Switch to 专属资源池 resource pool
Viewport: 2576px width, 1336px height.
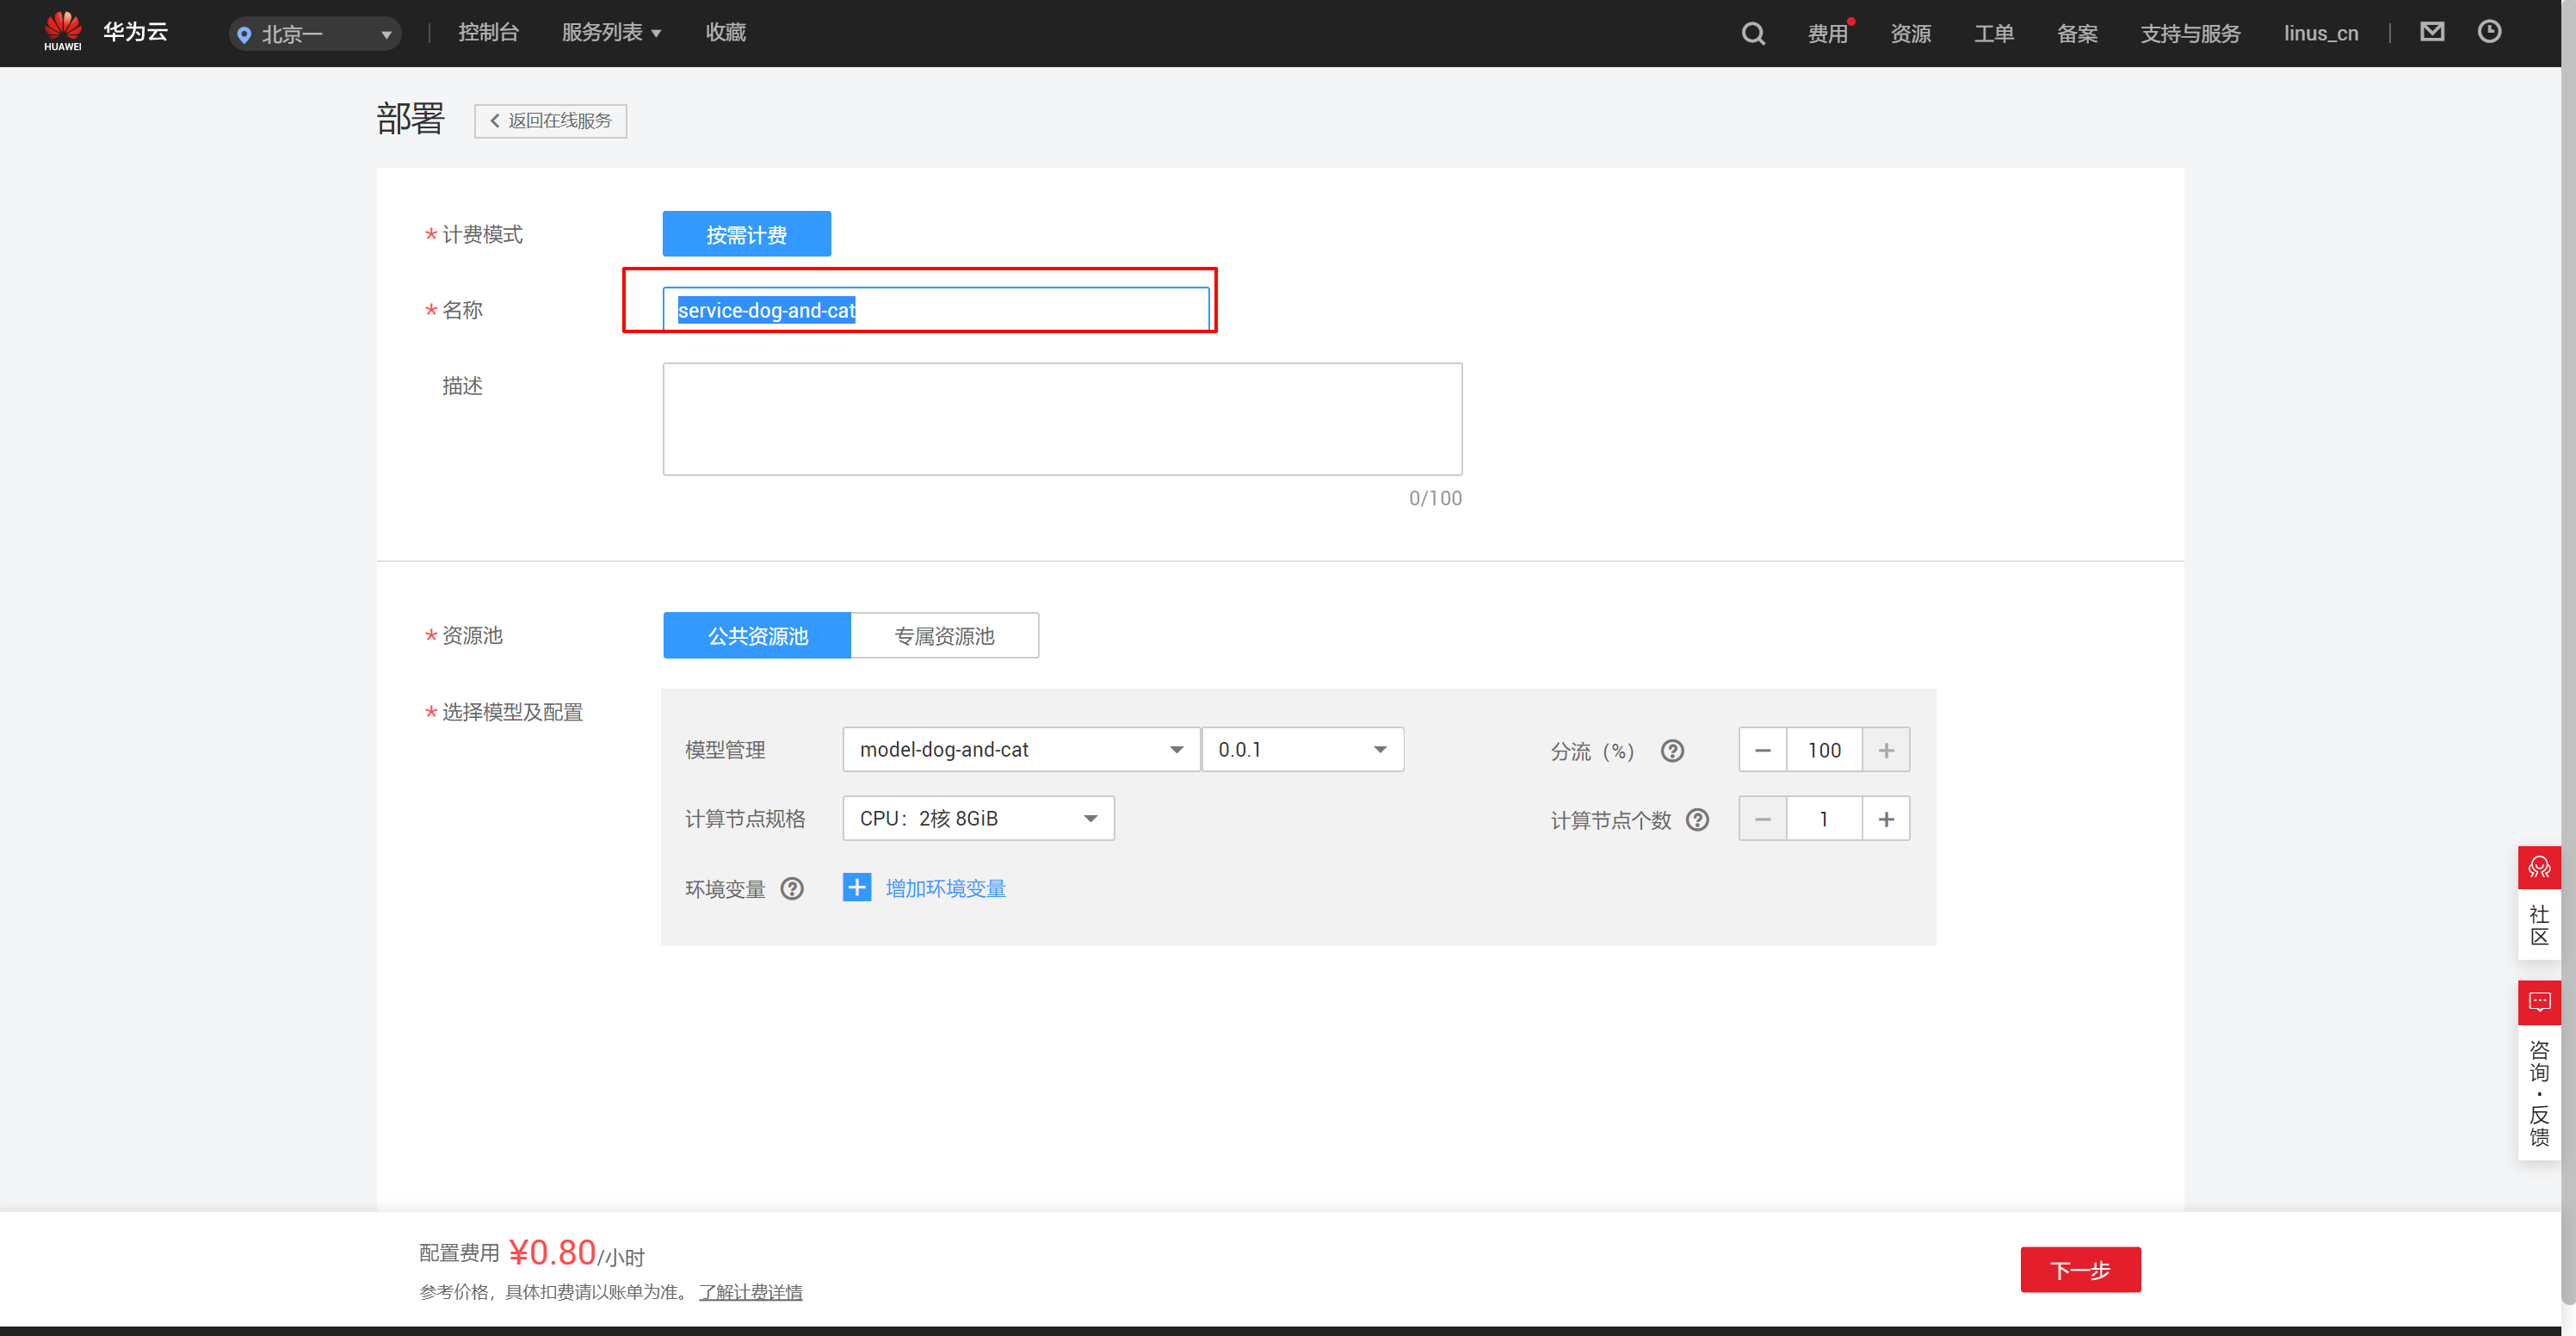tap(944, 635)
